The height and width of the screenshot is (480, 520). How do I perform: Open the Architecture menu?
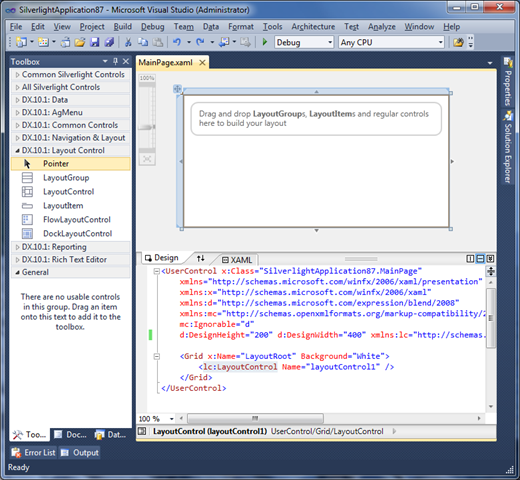coord(313,27)
